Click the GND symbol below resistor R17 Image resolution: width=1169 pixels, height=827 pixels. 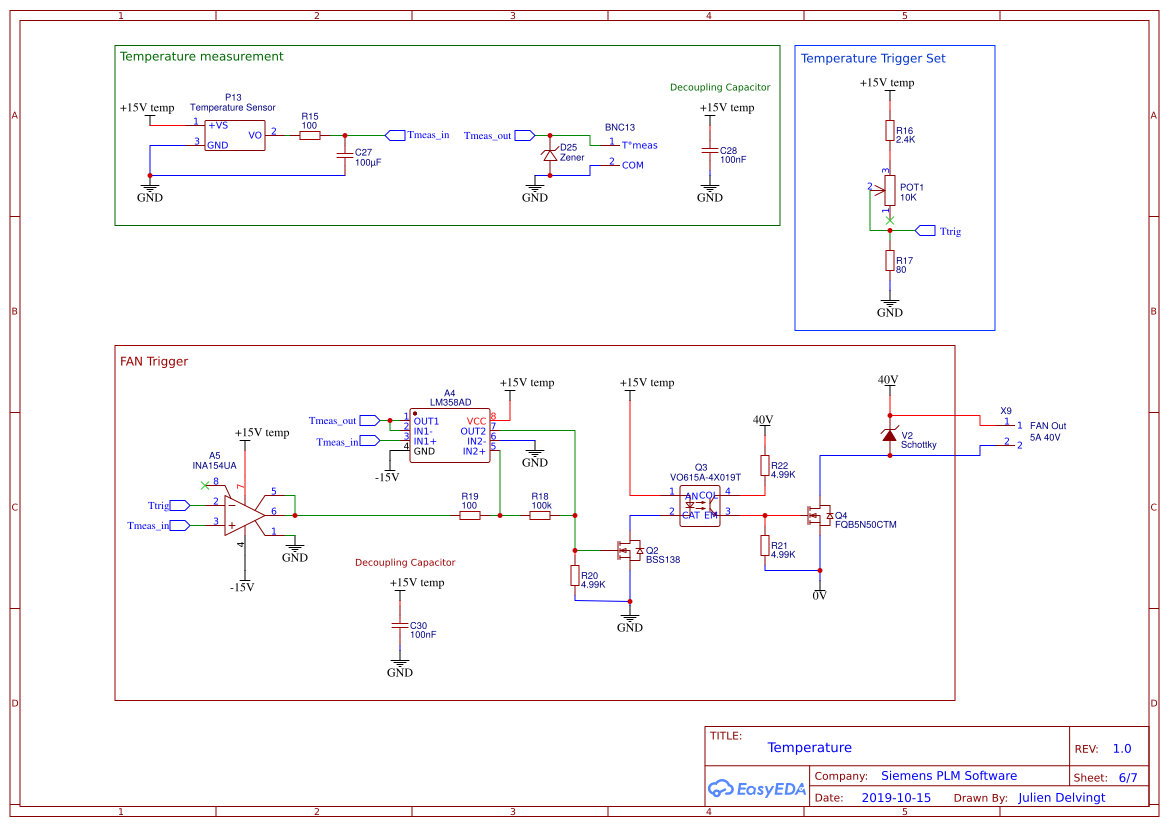click(889, 309)
